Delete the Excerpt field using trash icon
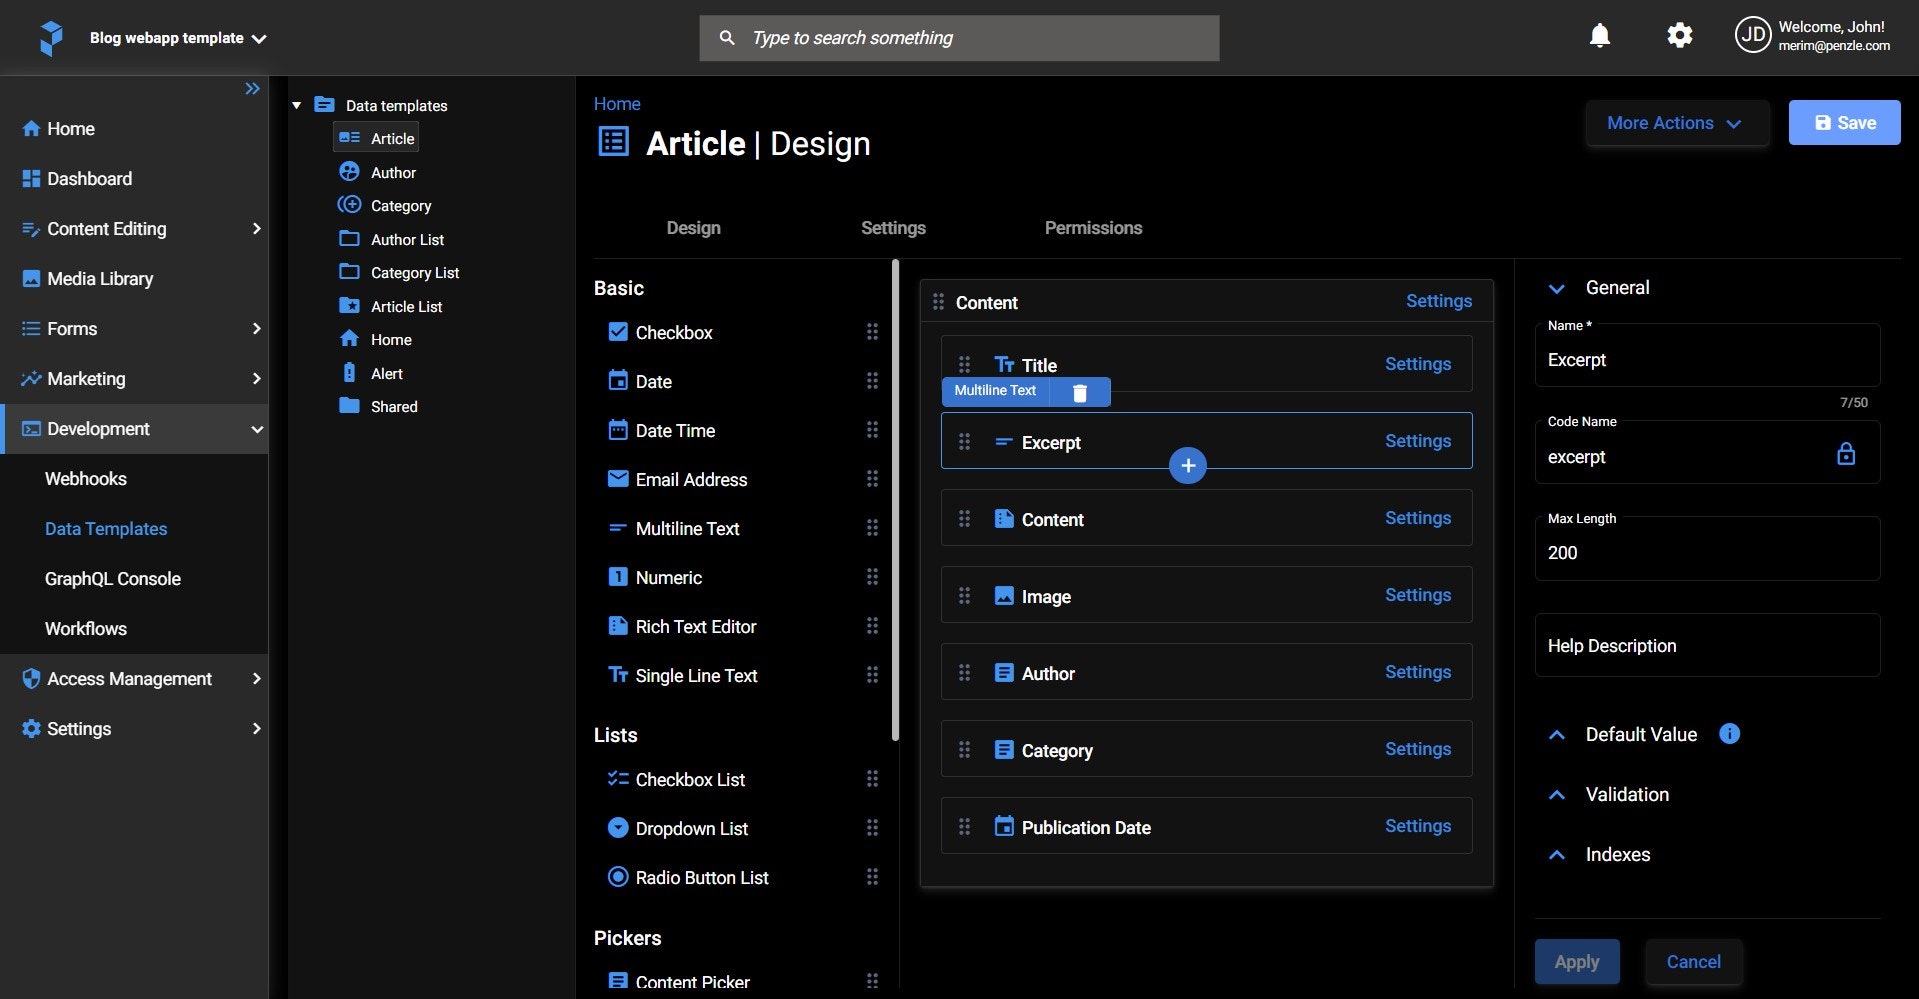Viewport: 1919px width, 999px height. (1080, 392)
